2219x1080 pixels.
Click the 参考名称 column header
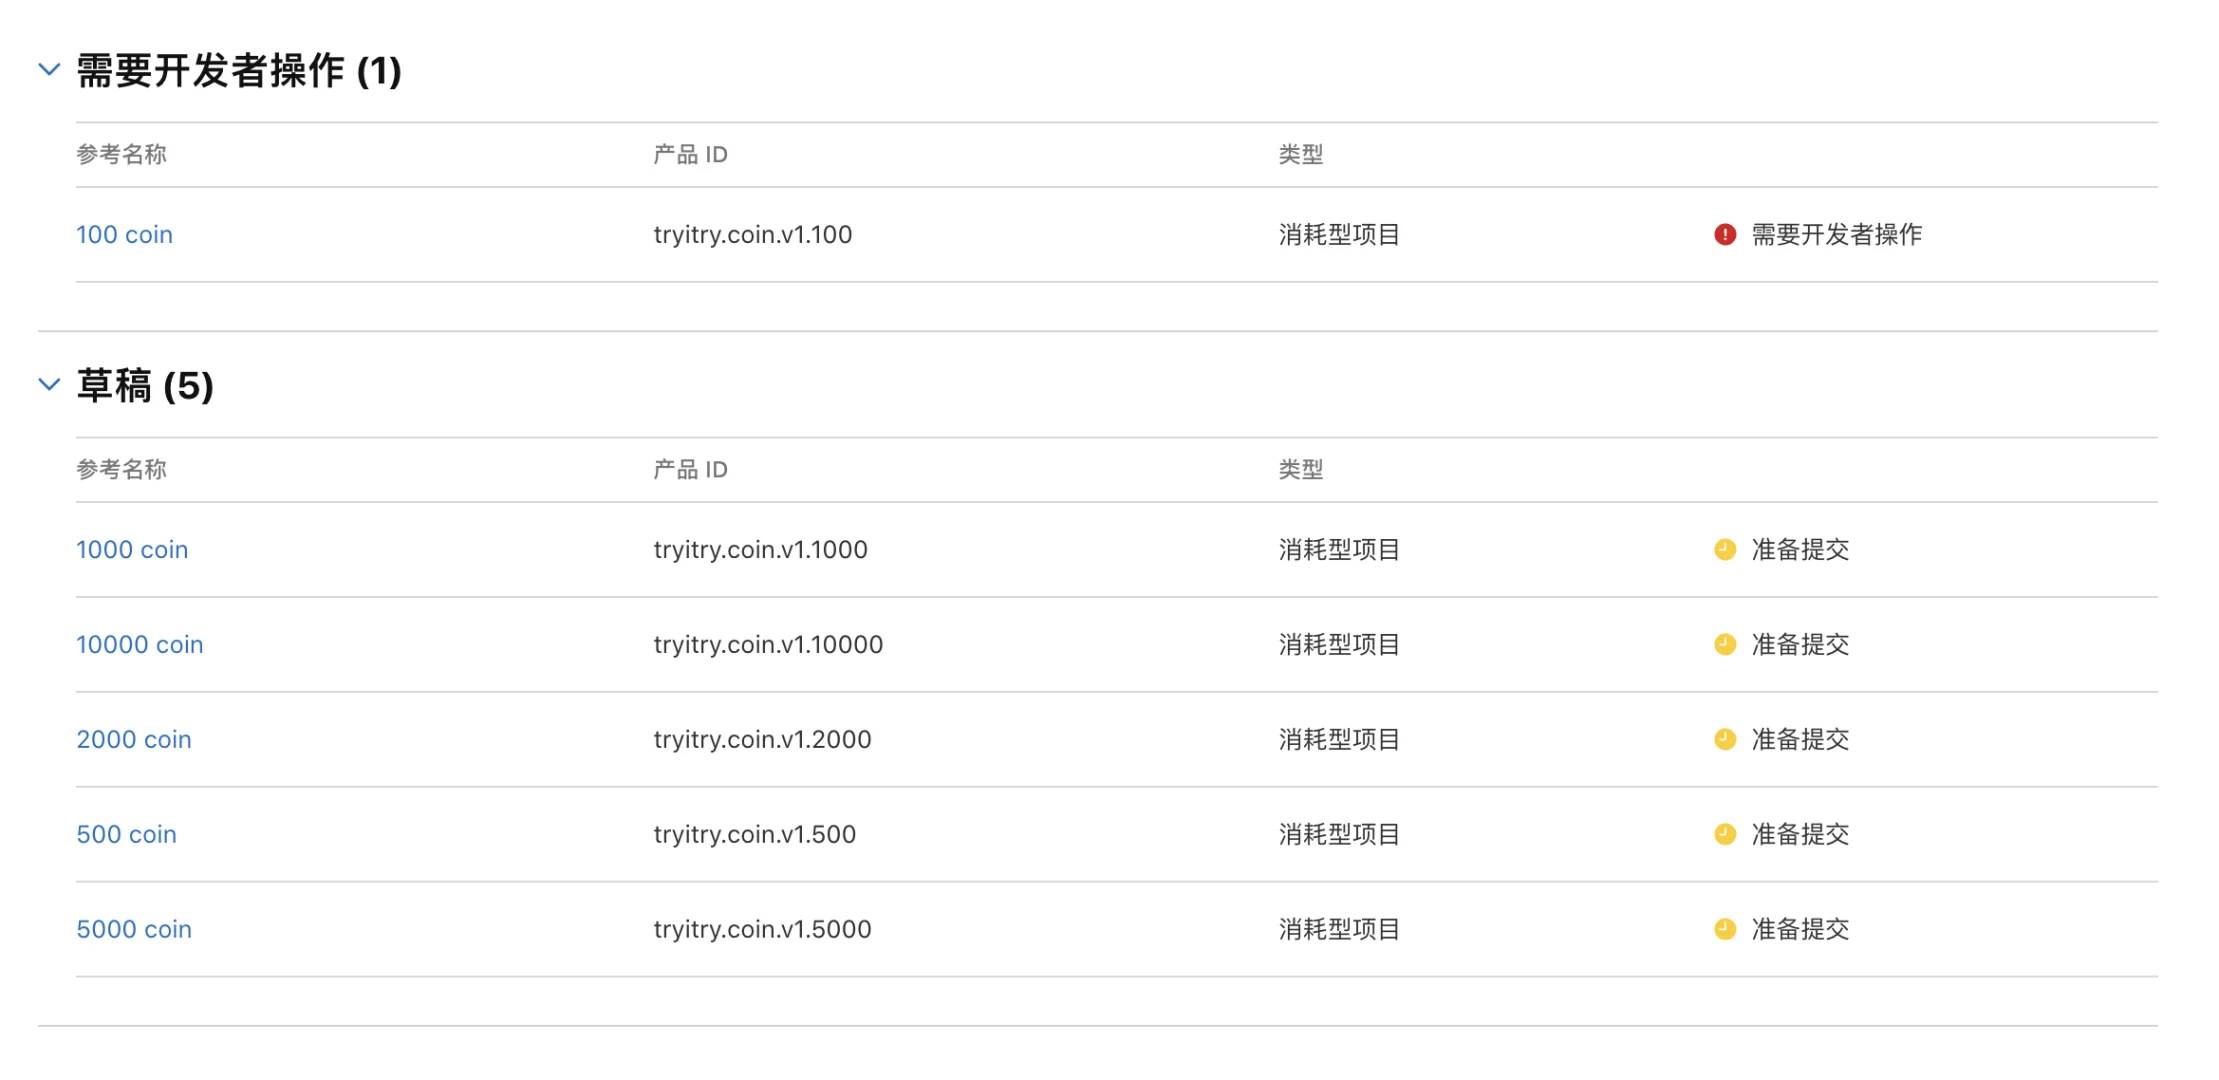tap(122, 155)
